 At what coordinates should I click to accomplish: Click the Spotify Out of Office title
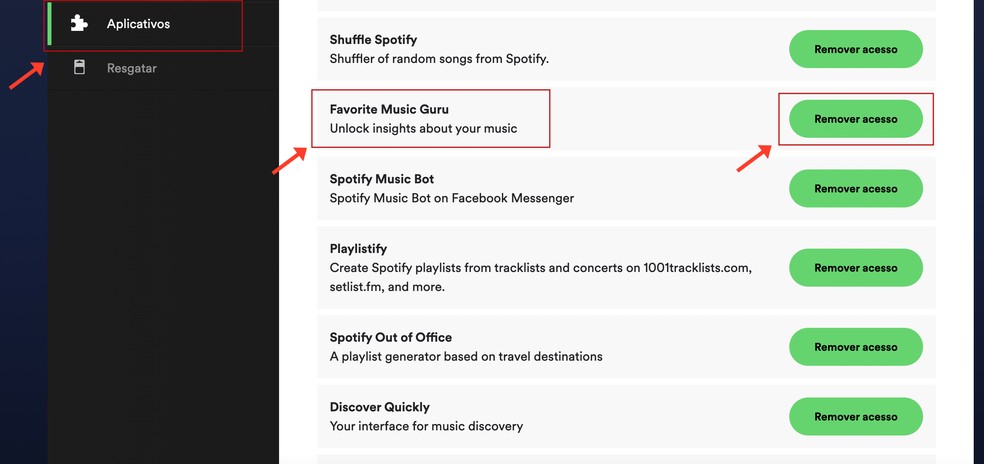(390, 337)
